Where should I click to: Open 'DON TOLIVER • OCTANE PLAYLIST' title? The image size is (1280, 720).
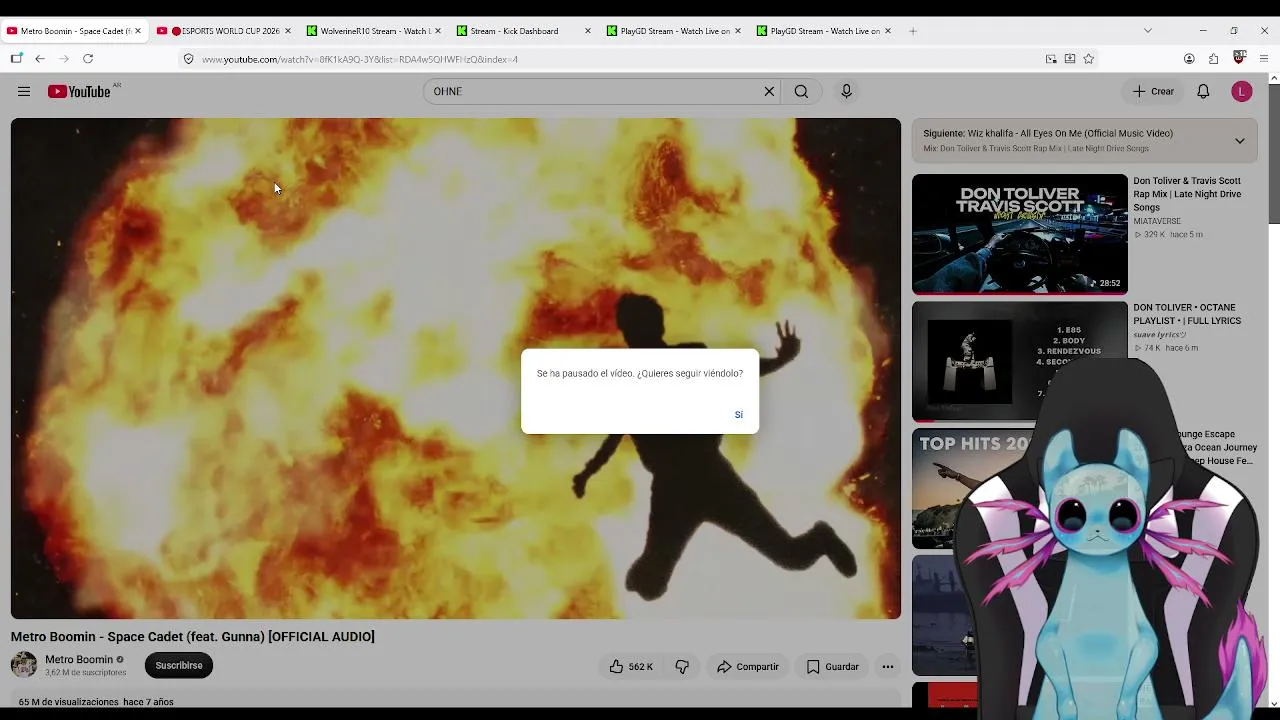pos(1187,314)
